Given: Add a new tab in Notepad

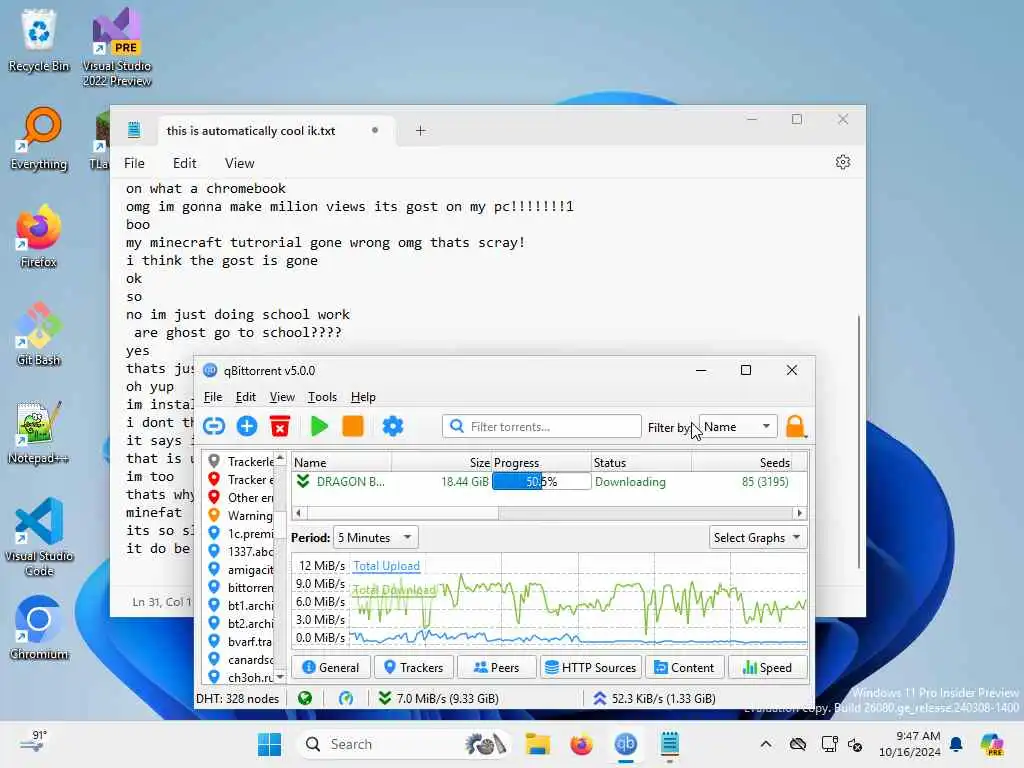Looking at the screenshot, I should (421, 131).
